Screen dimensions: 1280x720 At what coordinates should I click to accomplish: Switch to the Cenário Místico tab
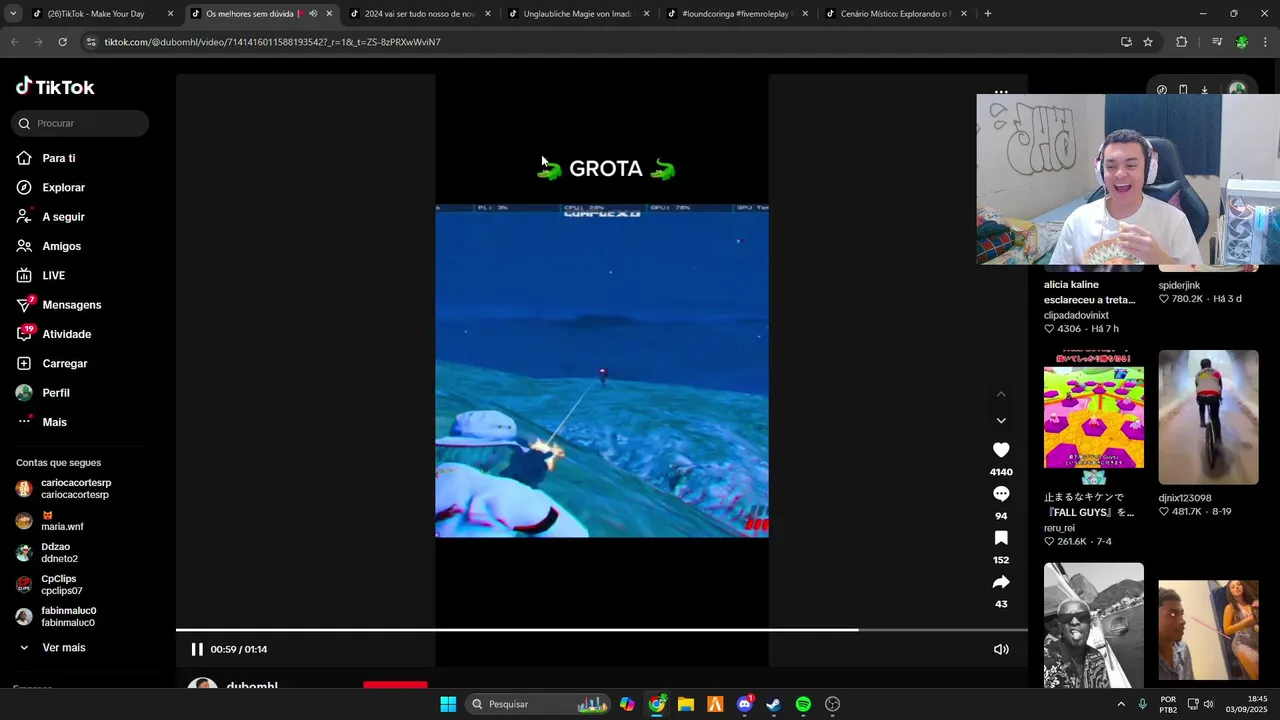click(x=895, y=14)
